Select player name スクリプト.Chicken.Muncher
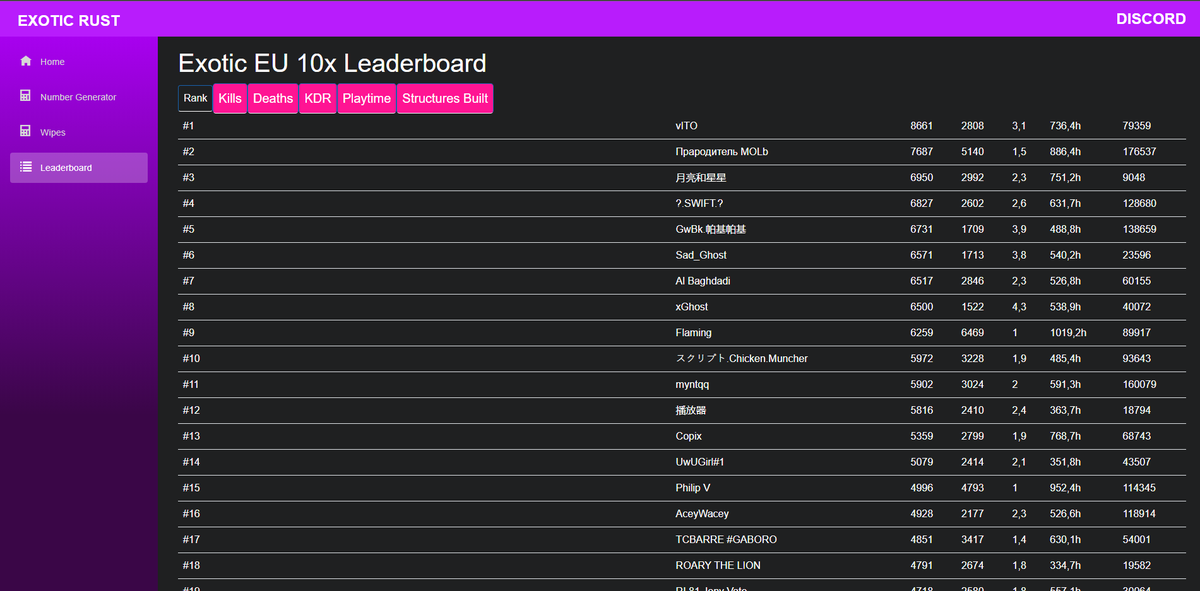This screenshot has width=1200, height=591. click(x=742, y=359)
